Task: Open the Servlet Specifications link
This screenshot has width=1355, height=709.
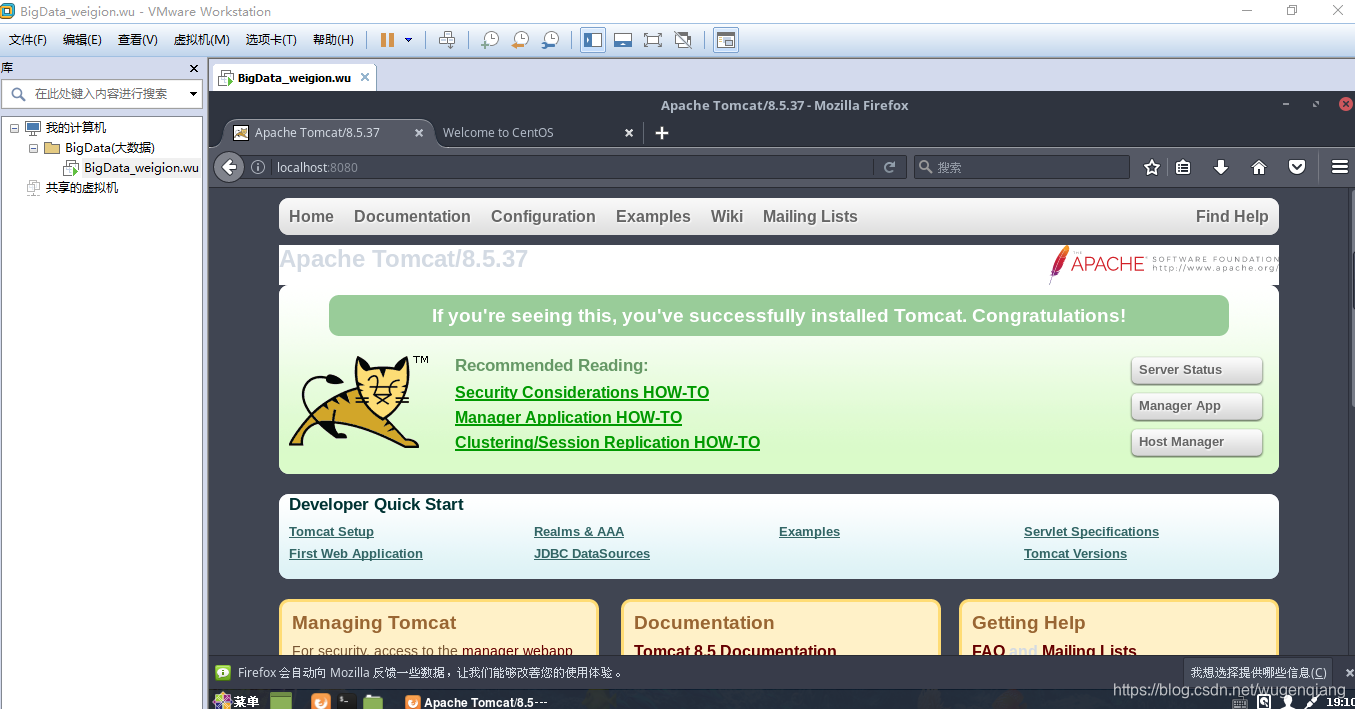Action: click(1091, 532)
